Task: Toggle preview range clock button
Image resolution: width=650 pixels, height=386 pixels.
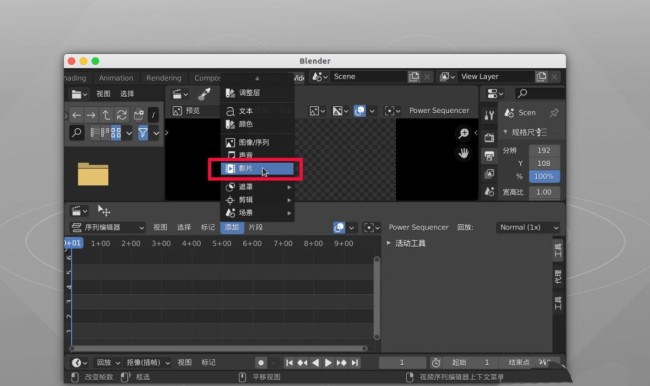Action: tap(436, 363)
